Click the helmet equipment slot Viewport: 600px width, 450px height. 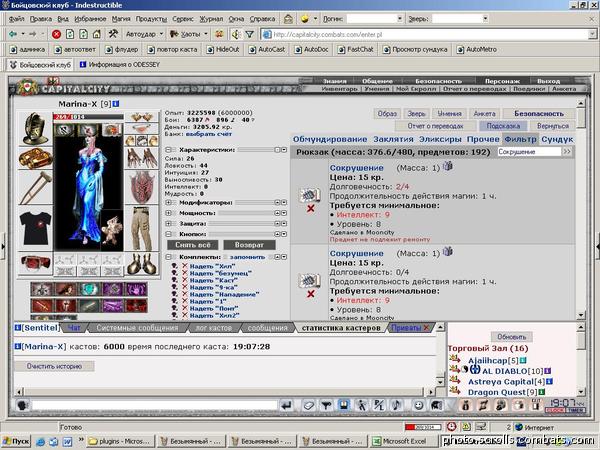35,129
